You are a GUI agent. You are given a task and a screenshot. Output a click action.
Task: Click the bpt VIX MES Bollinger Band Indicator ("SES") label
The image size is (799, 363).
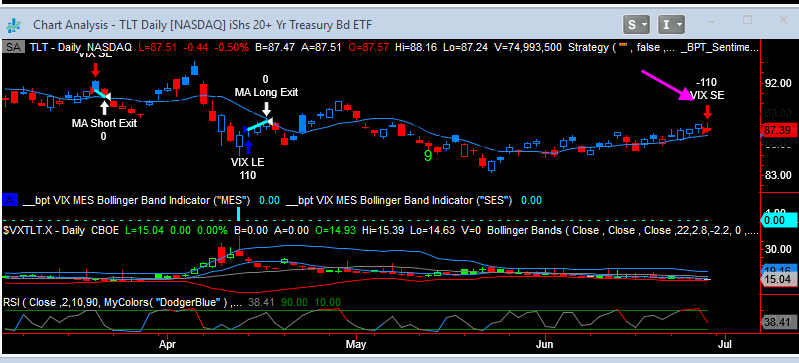(399, 200)
